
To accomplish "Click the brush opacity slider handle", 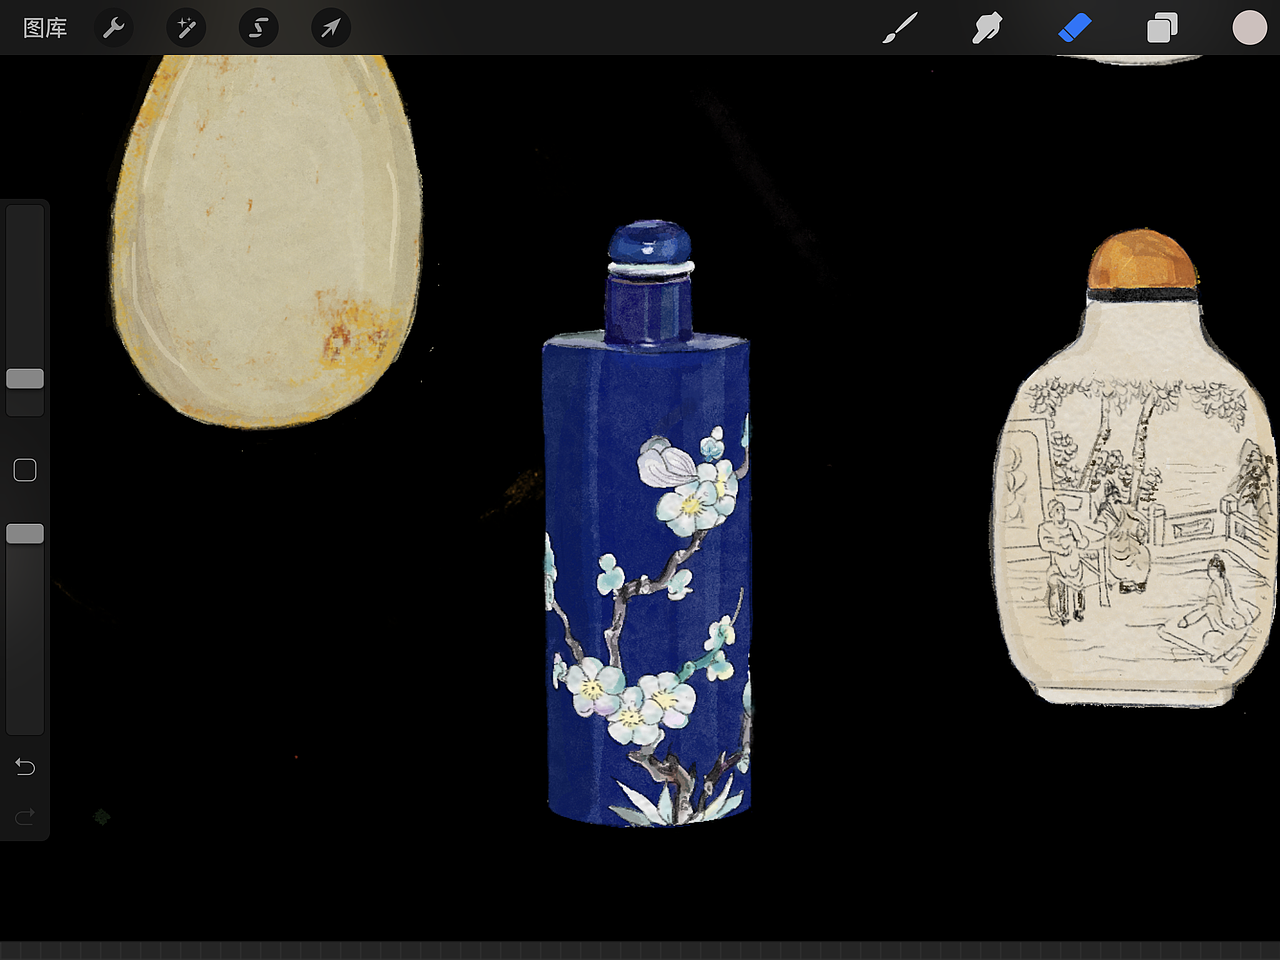I will pos(25,534).
